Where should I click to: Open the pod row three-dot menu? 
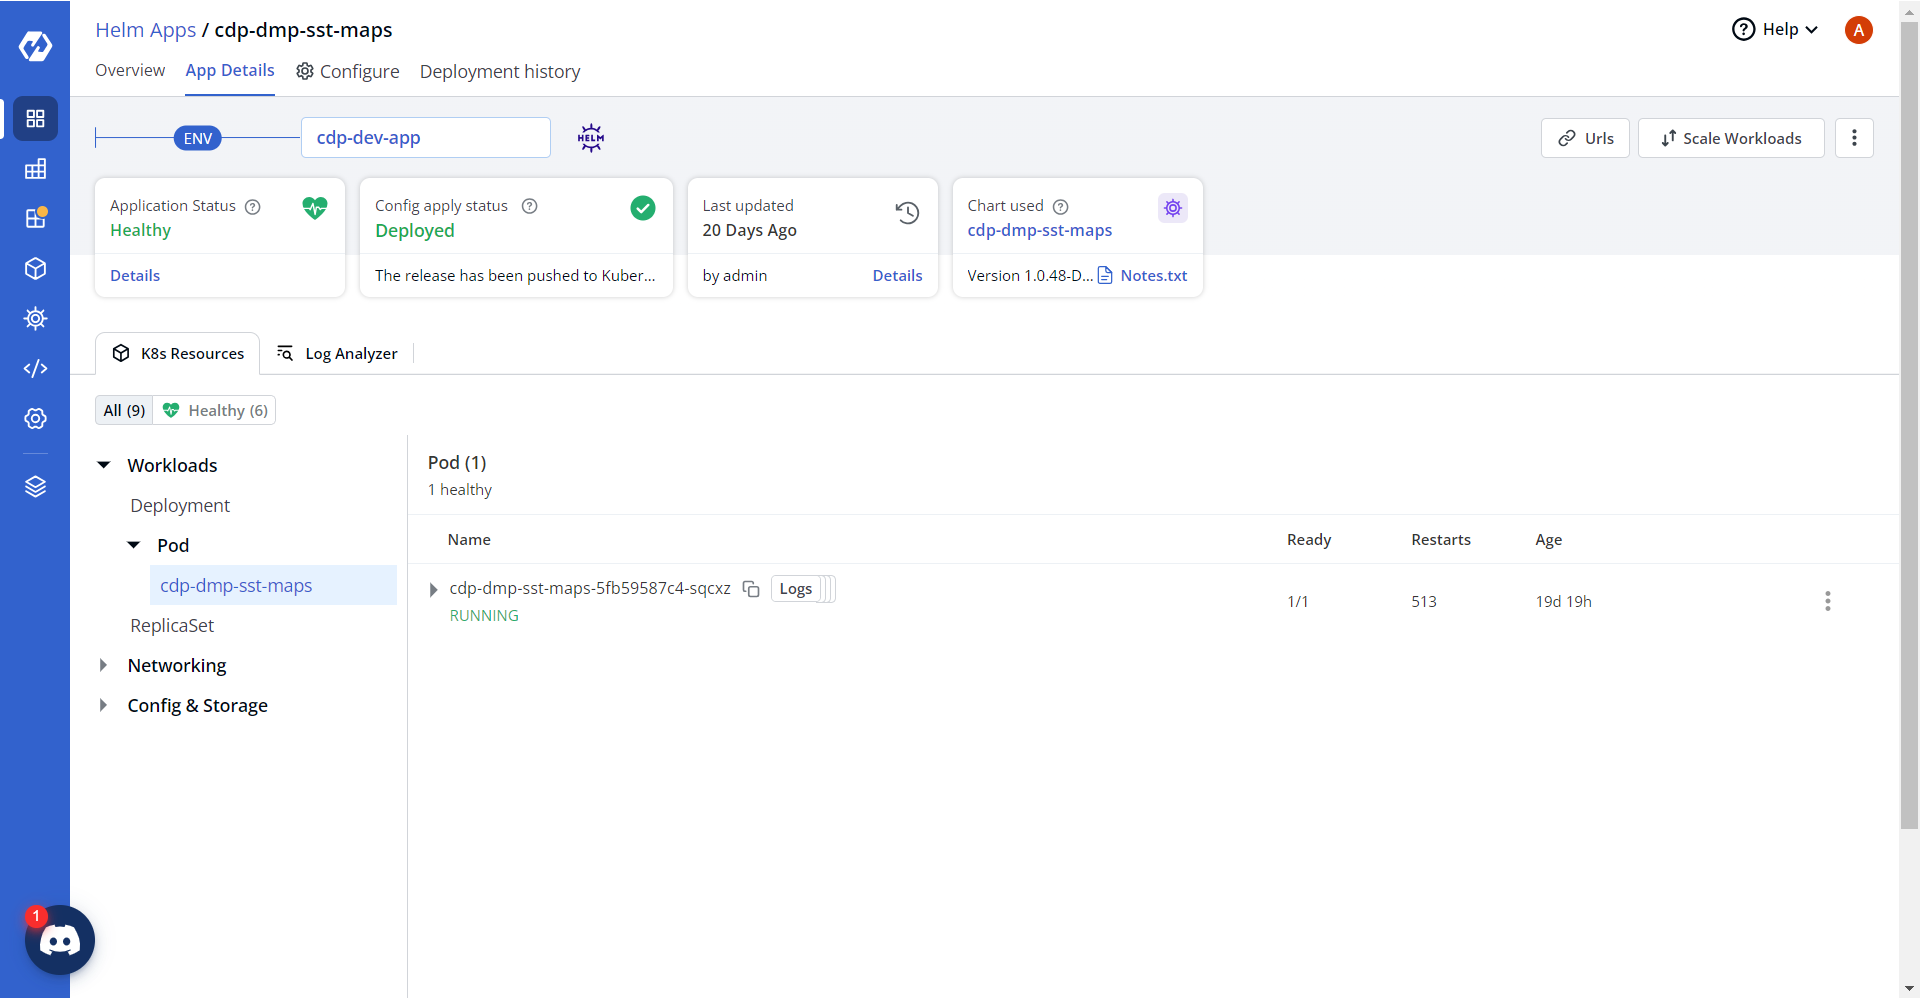pyautogui.click(x=1827, y=601)
